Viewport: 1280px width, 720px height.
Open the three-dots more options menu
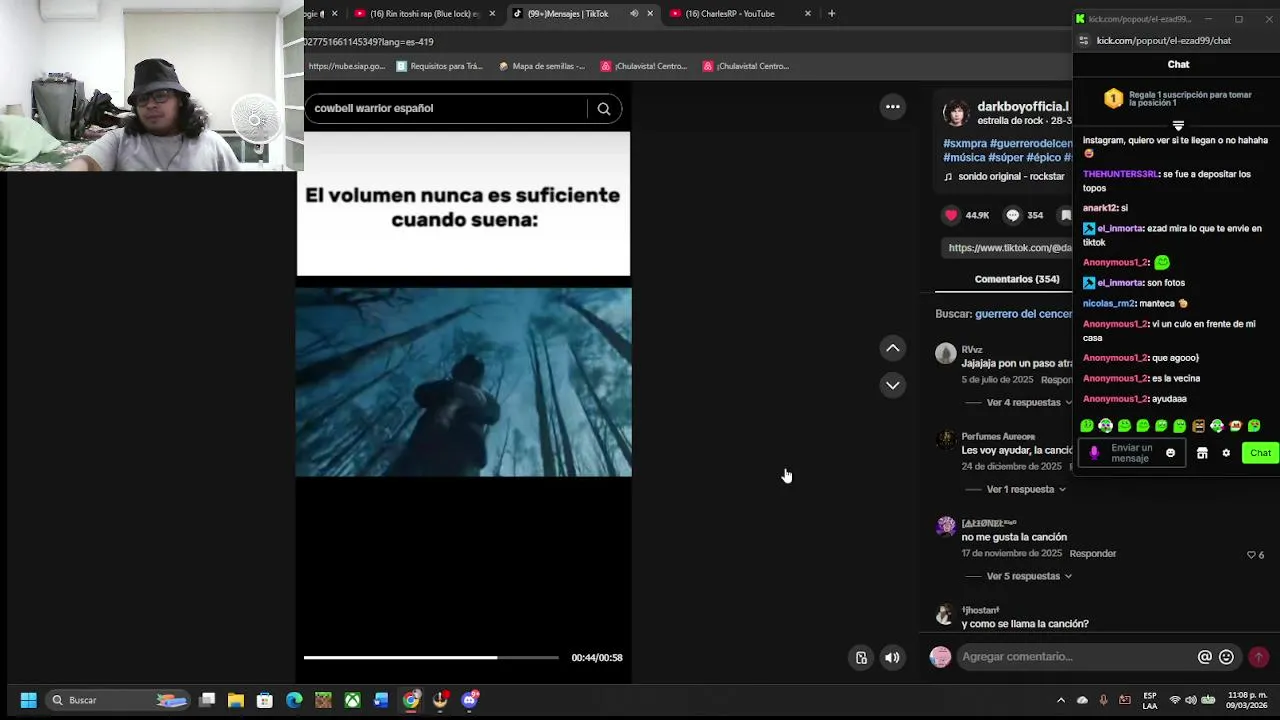[893, 107]
